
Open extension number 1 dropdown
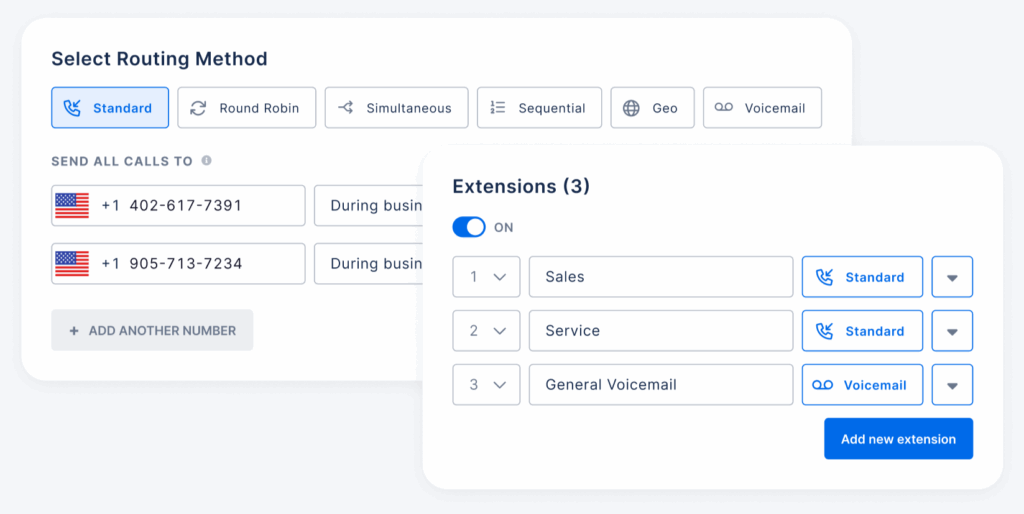tap(486, 277)
